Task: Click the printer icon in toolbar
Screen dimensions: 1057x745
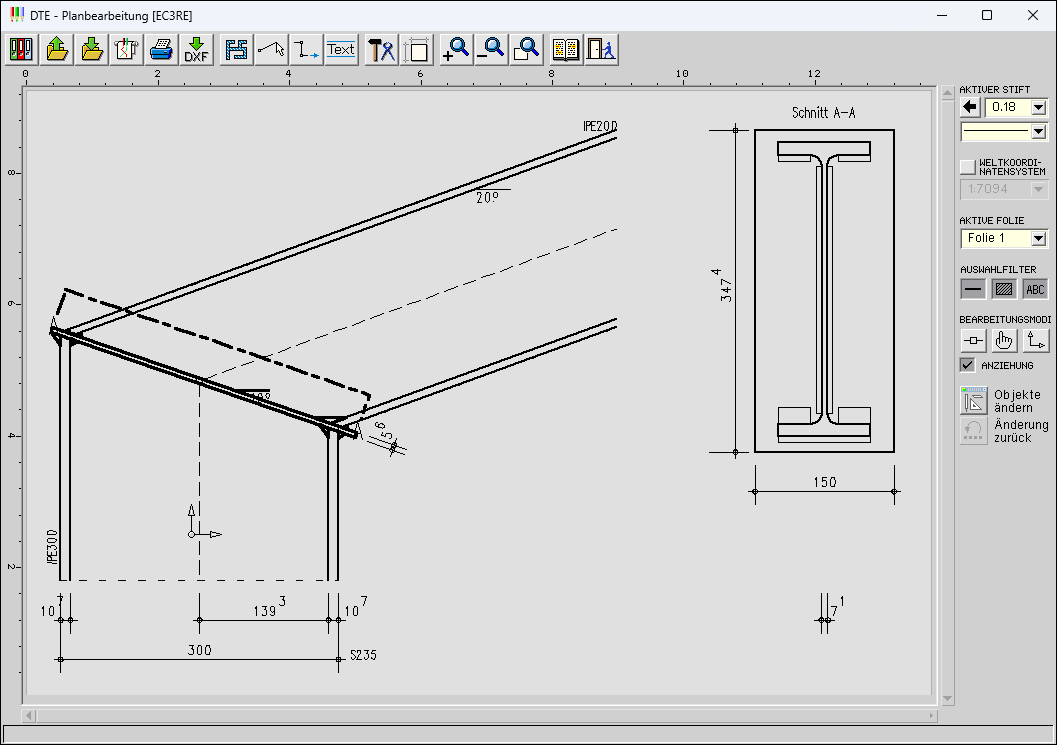Action: click(x=161, y=49)
